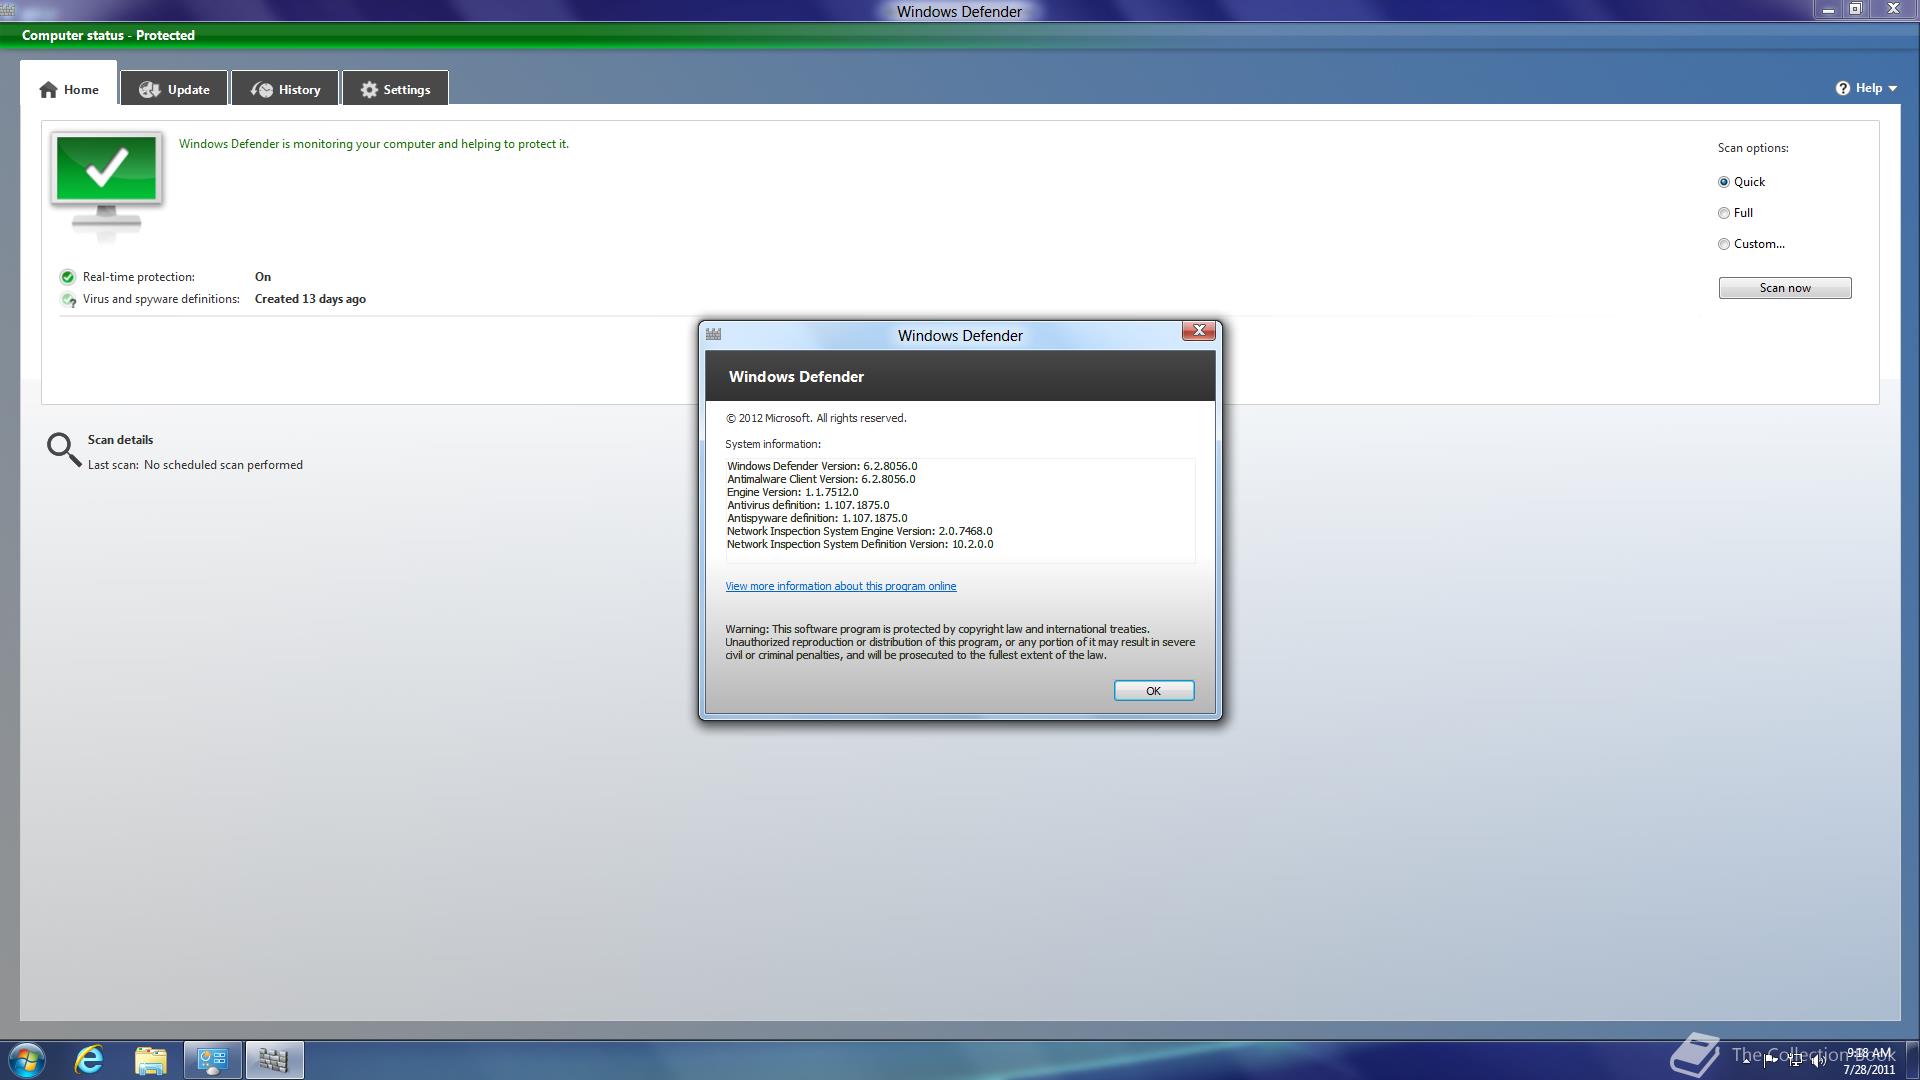Open Windows Explorer from the taskbar
Screen dimensions: 1920x1080
tap(151, 1059)
